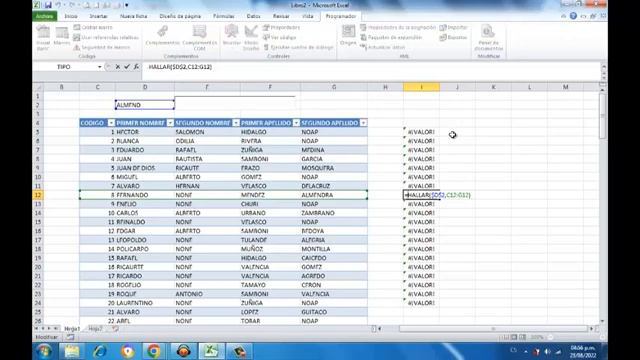Image resolution: width=640 pixels, height=360 pixels.
Task: Click the Grabar macro button
Action: (x=93, y=27)
